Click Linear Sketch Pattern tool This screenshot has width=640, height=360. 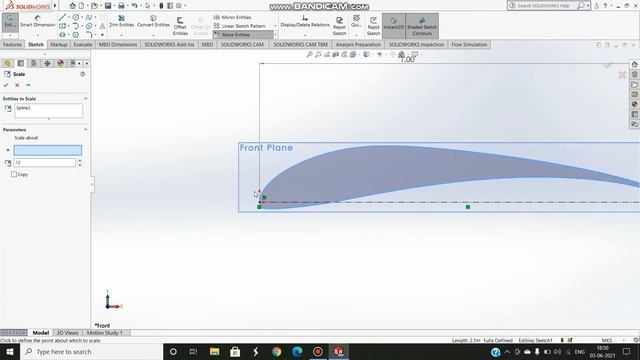pos(240,26)
